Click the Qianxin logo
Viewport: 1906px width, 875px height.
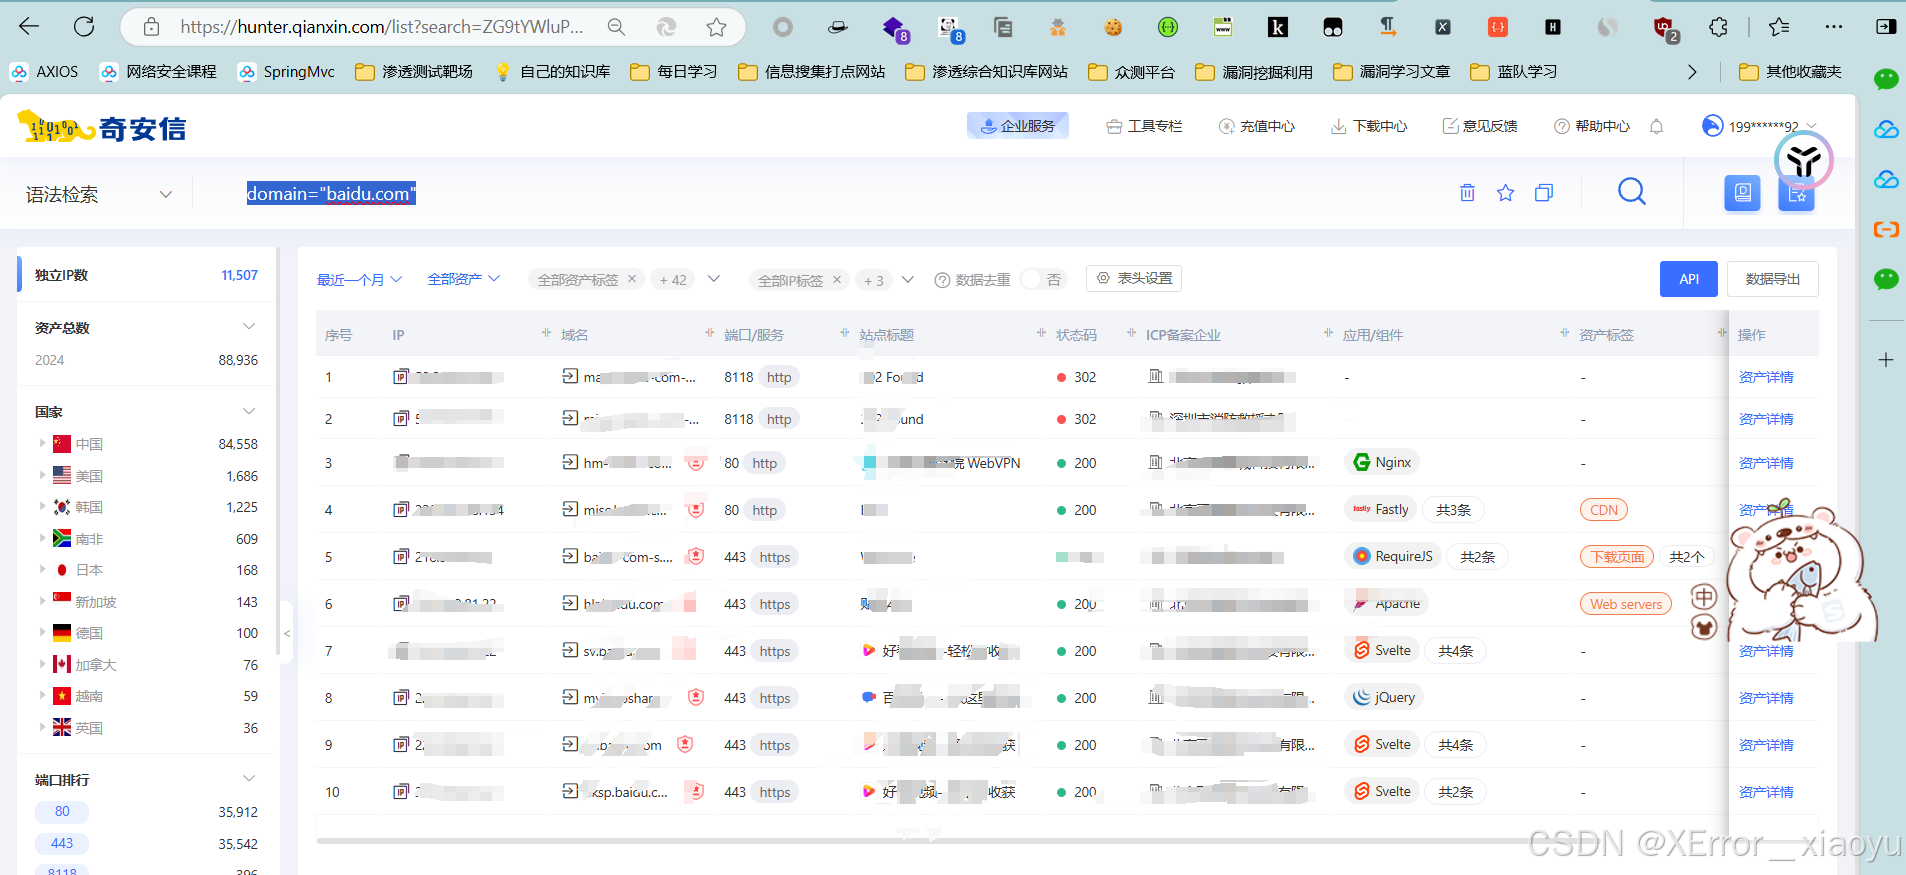pyautogui.click(x=102, y=128)
